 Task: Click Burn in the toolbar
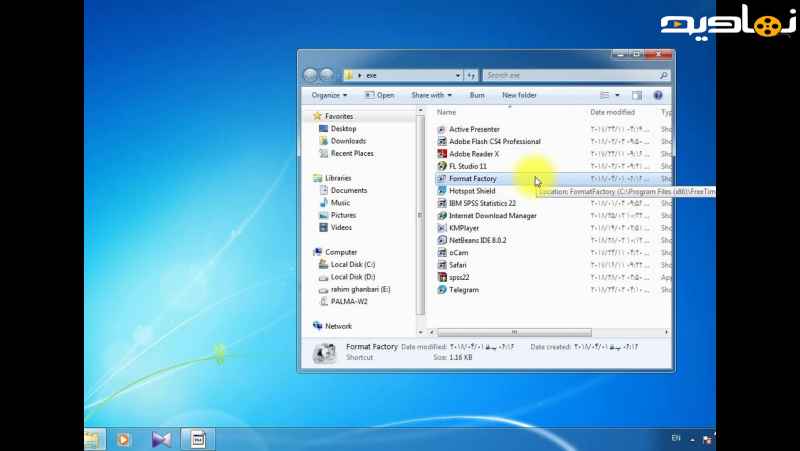pyautogui.click(x=477, y=95)
